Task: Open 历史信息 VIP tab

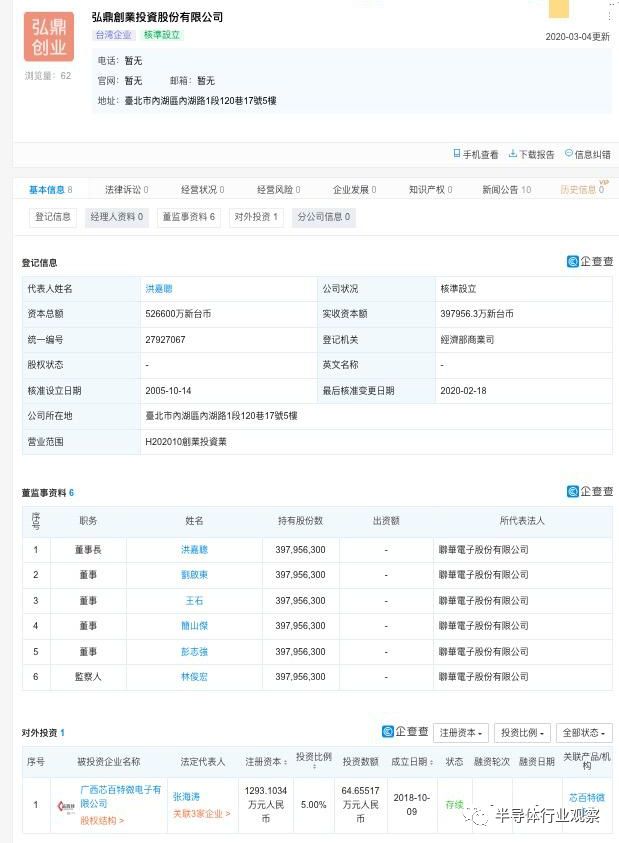Action: pos(582,189)
